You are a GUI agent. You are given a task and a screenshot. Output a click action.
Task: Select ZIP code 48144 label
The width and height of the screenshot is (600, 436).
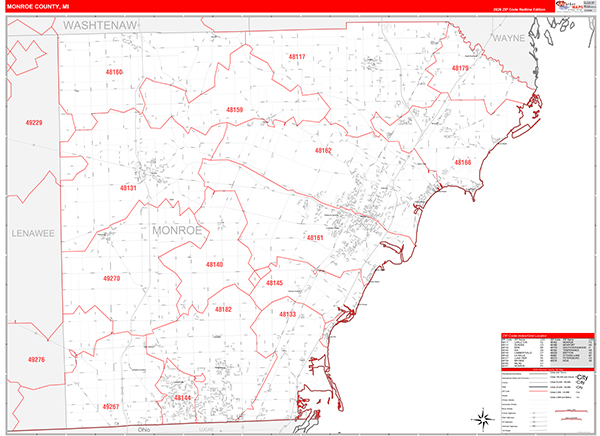coord(183,398)
